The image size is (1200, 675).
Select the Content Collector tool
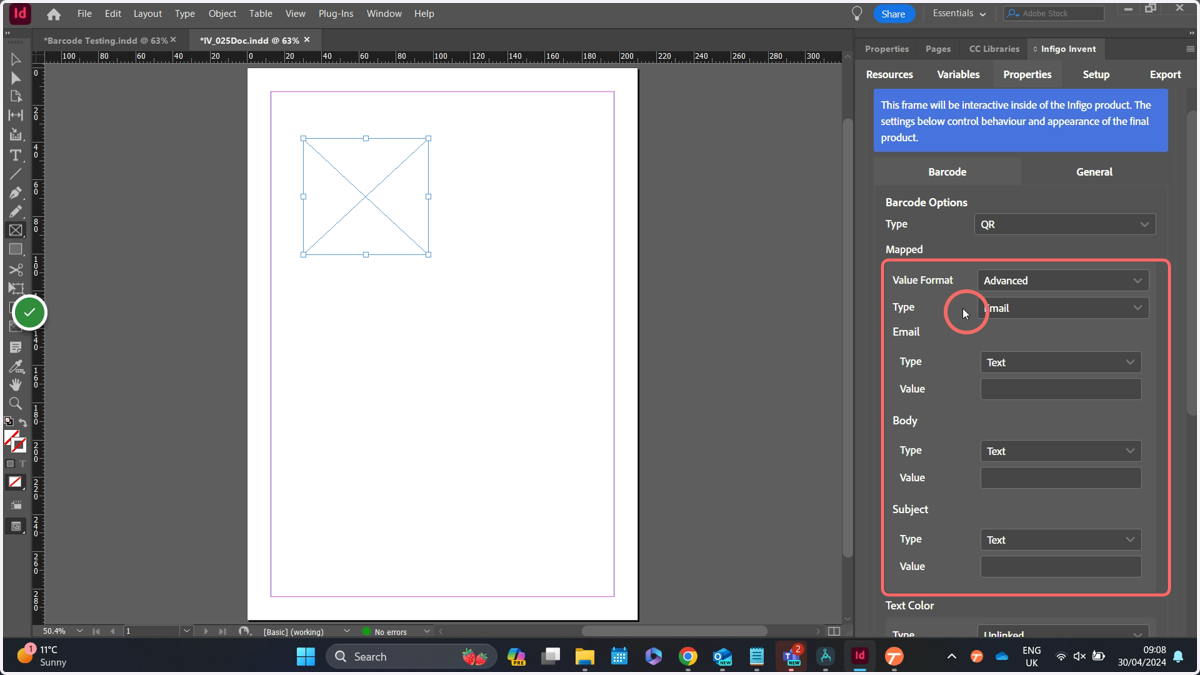(x=16, y=135)
